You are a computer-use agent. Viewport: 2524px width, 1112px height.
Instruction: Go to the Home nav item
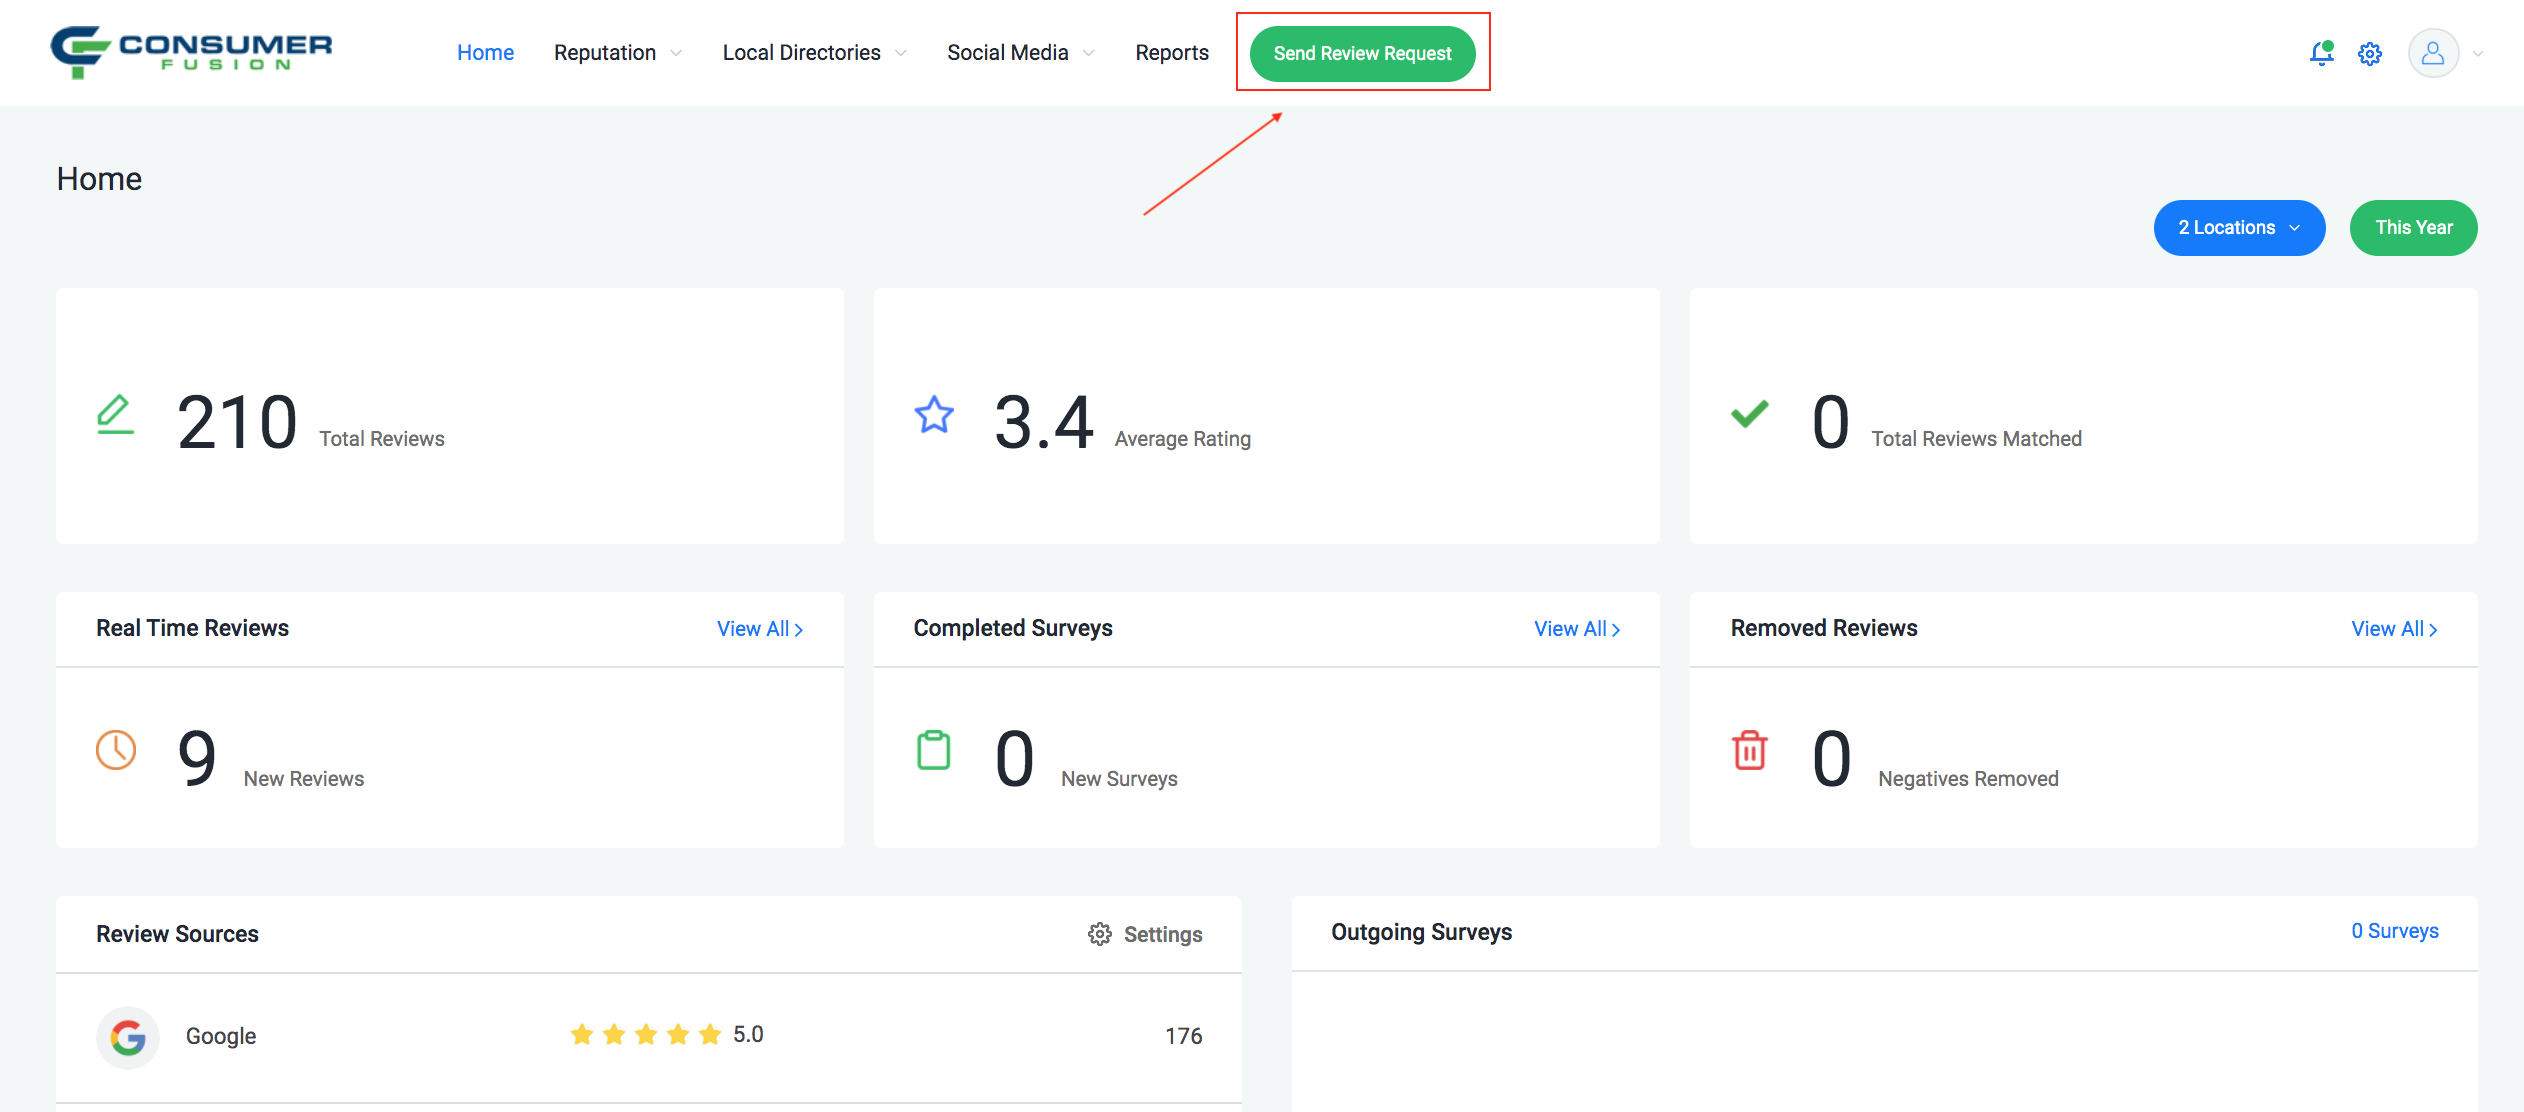point(485,53)
